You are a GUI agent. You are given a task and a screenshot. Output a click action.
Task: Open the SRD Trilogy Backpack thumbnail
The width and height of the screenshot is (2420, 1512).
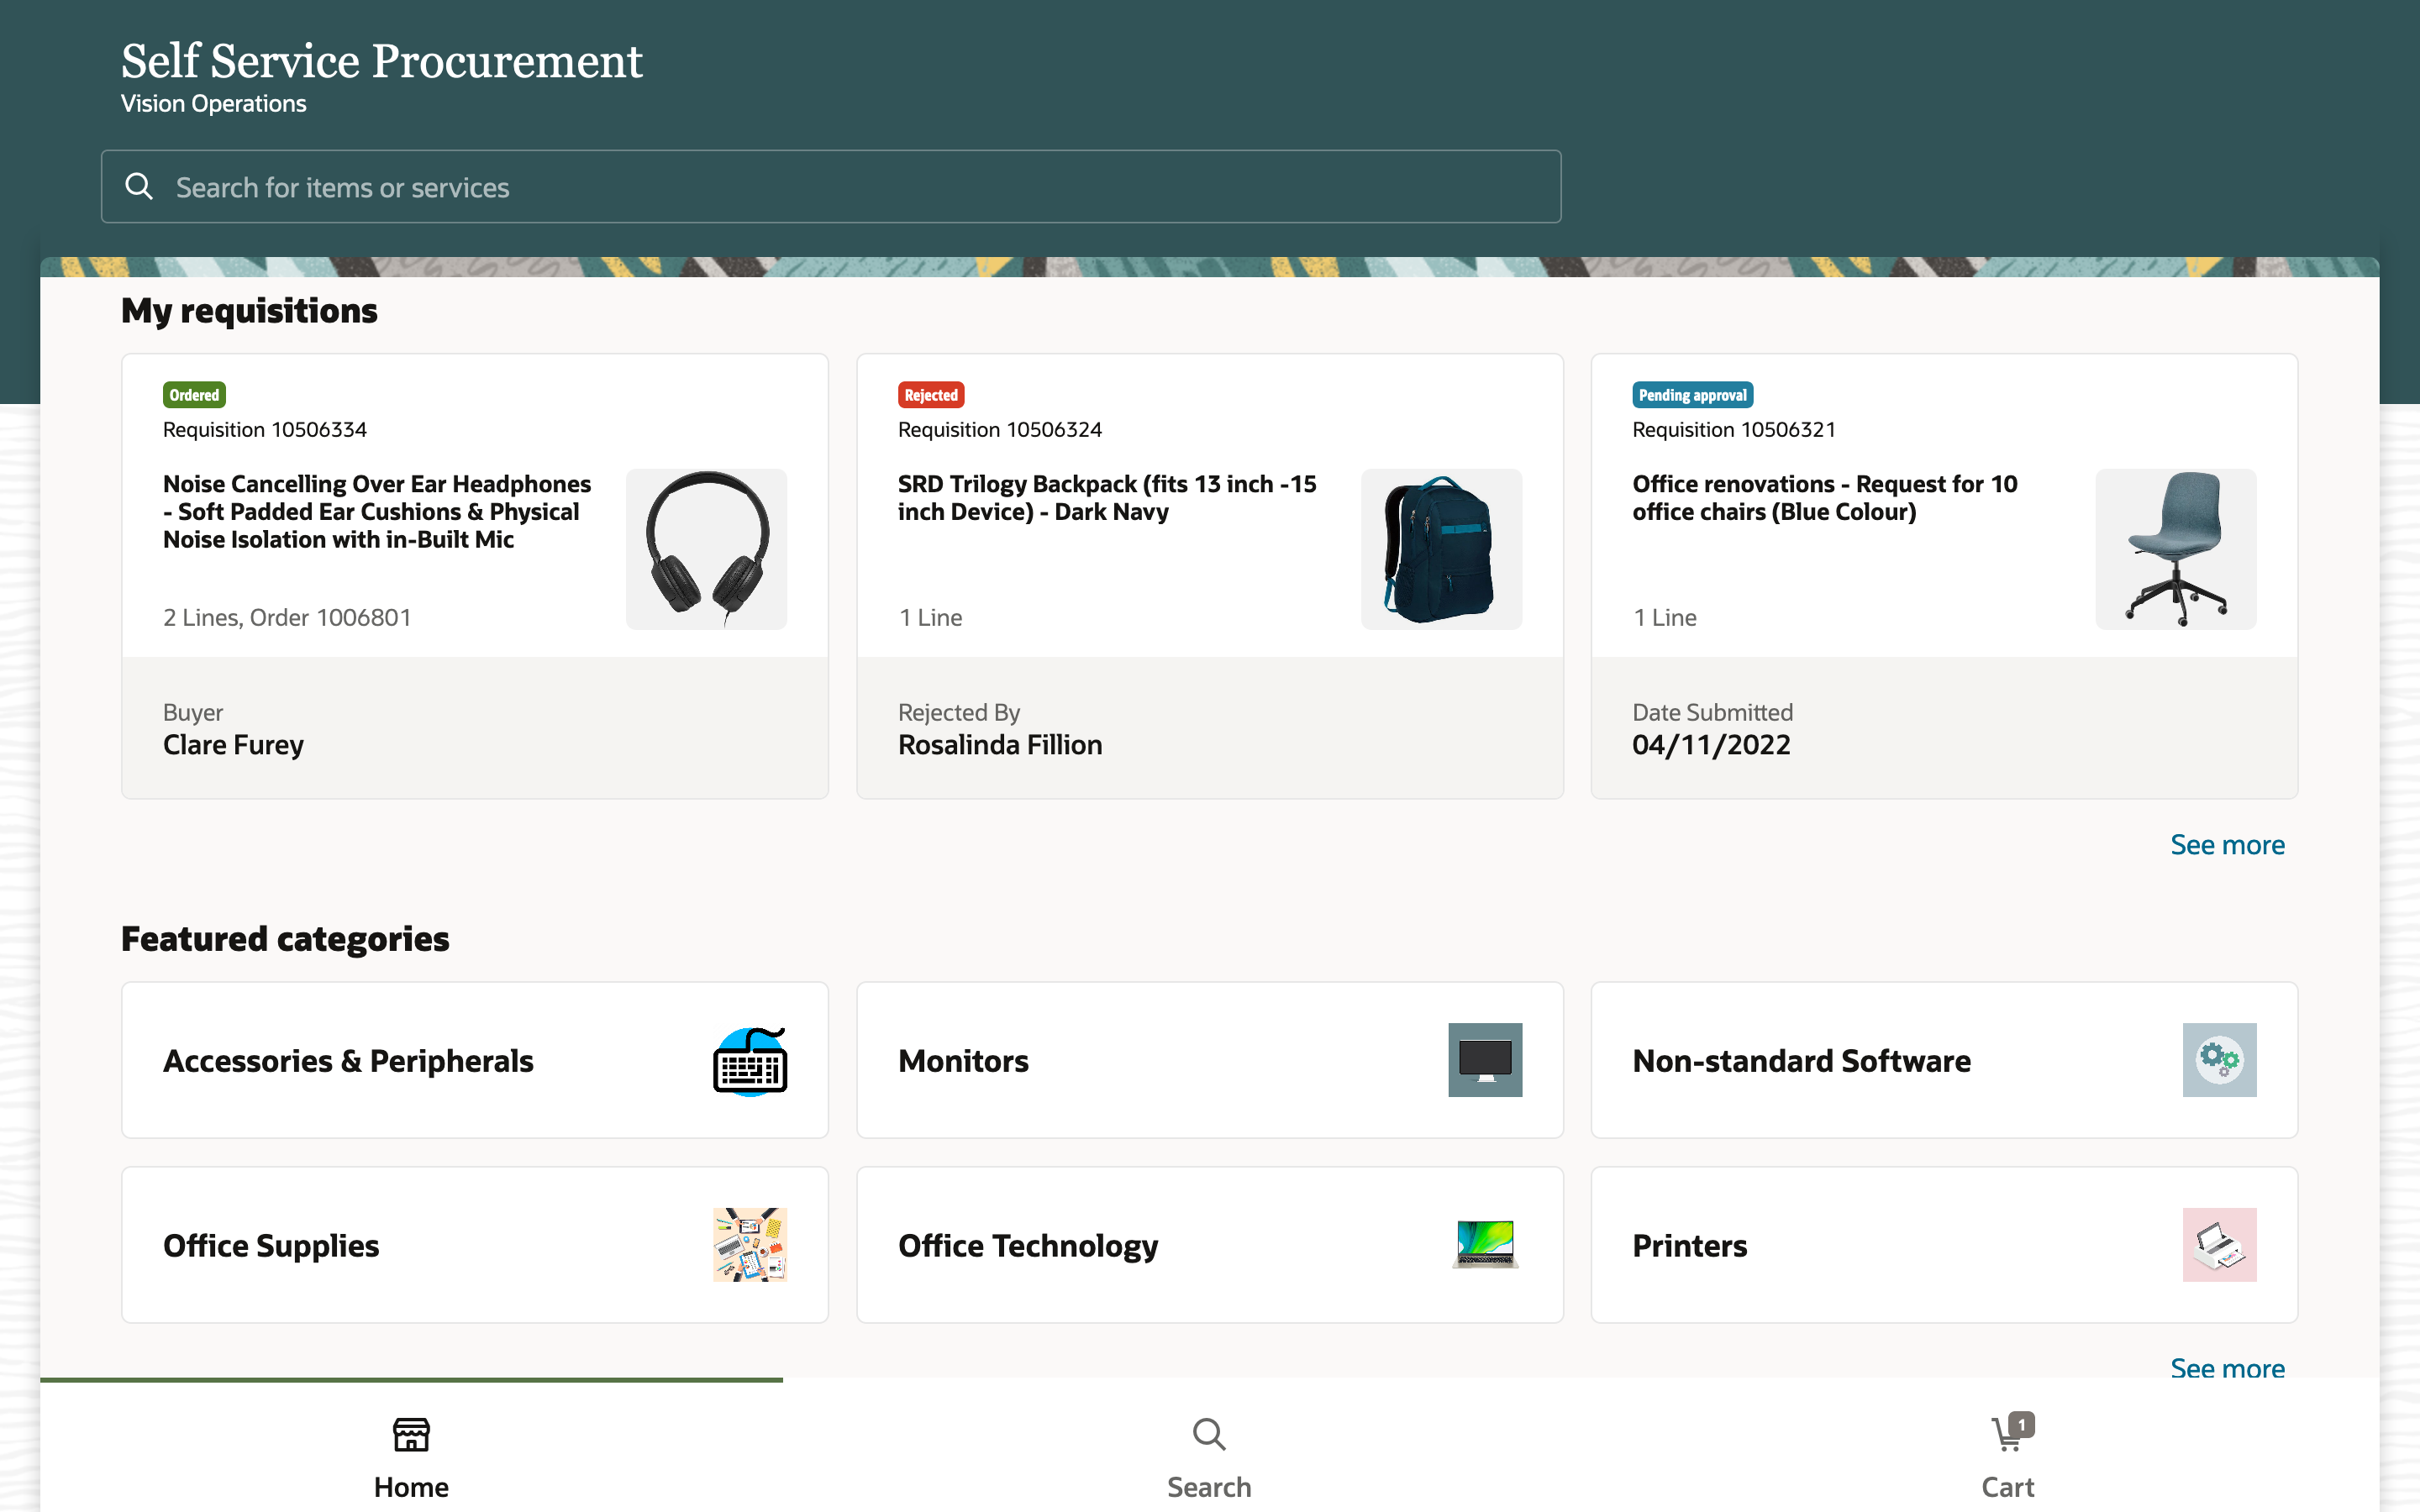tap(1441, 549)
